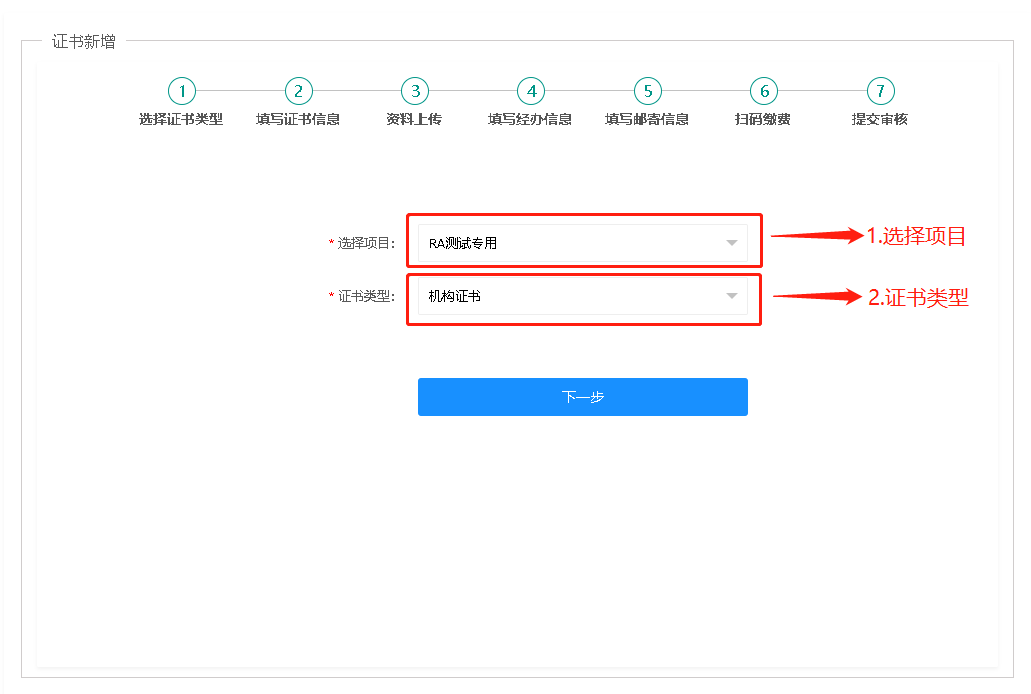
Task: Expand the 证书类型 dropdown arrow
Action: (731, 296)
